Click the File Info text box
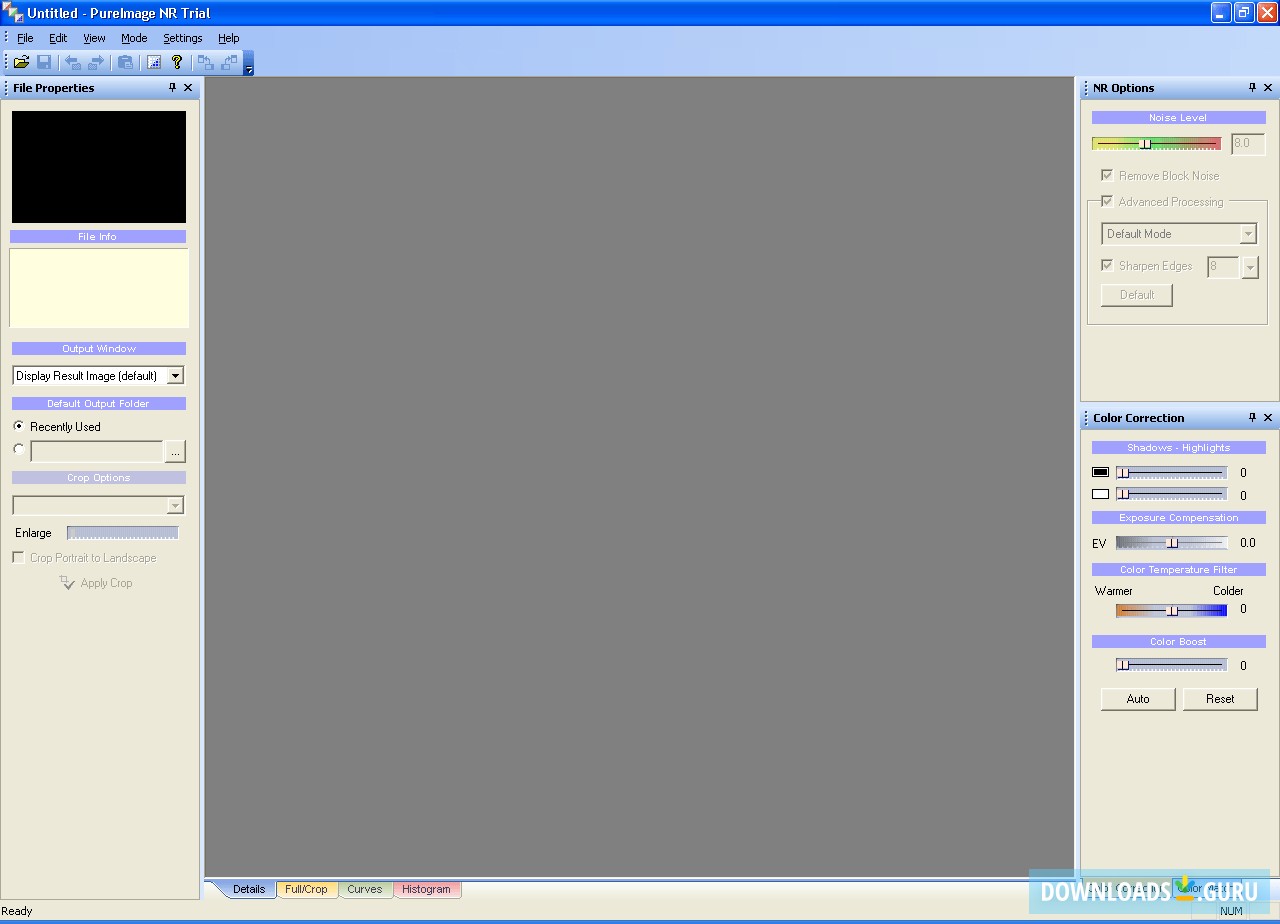Viewport: 1280px width, 924px height. click(x=99, y=288)
